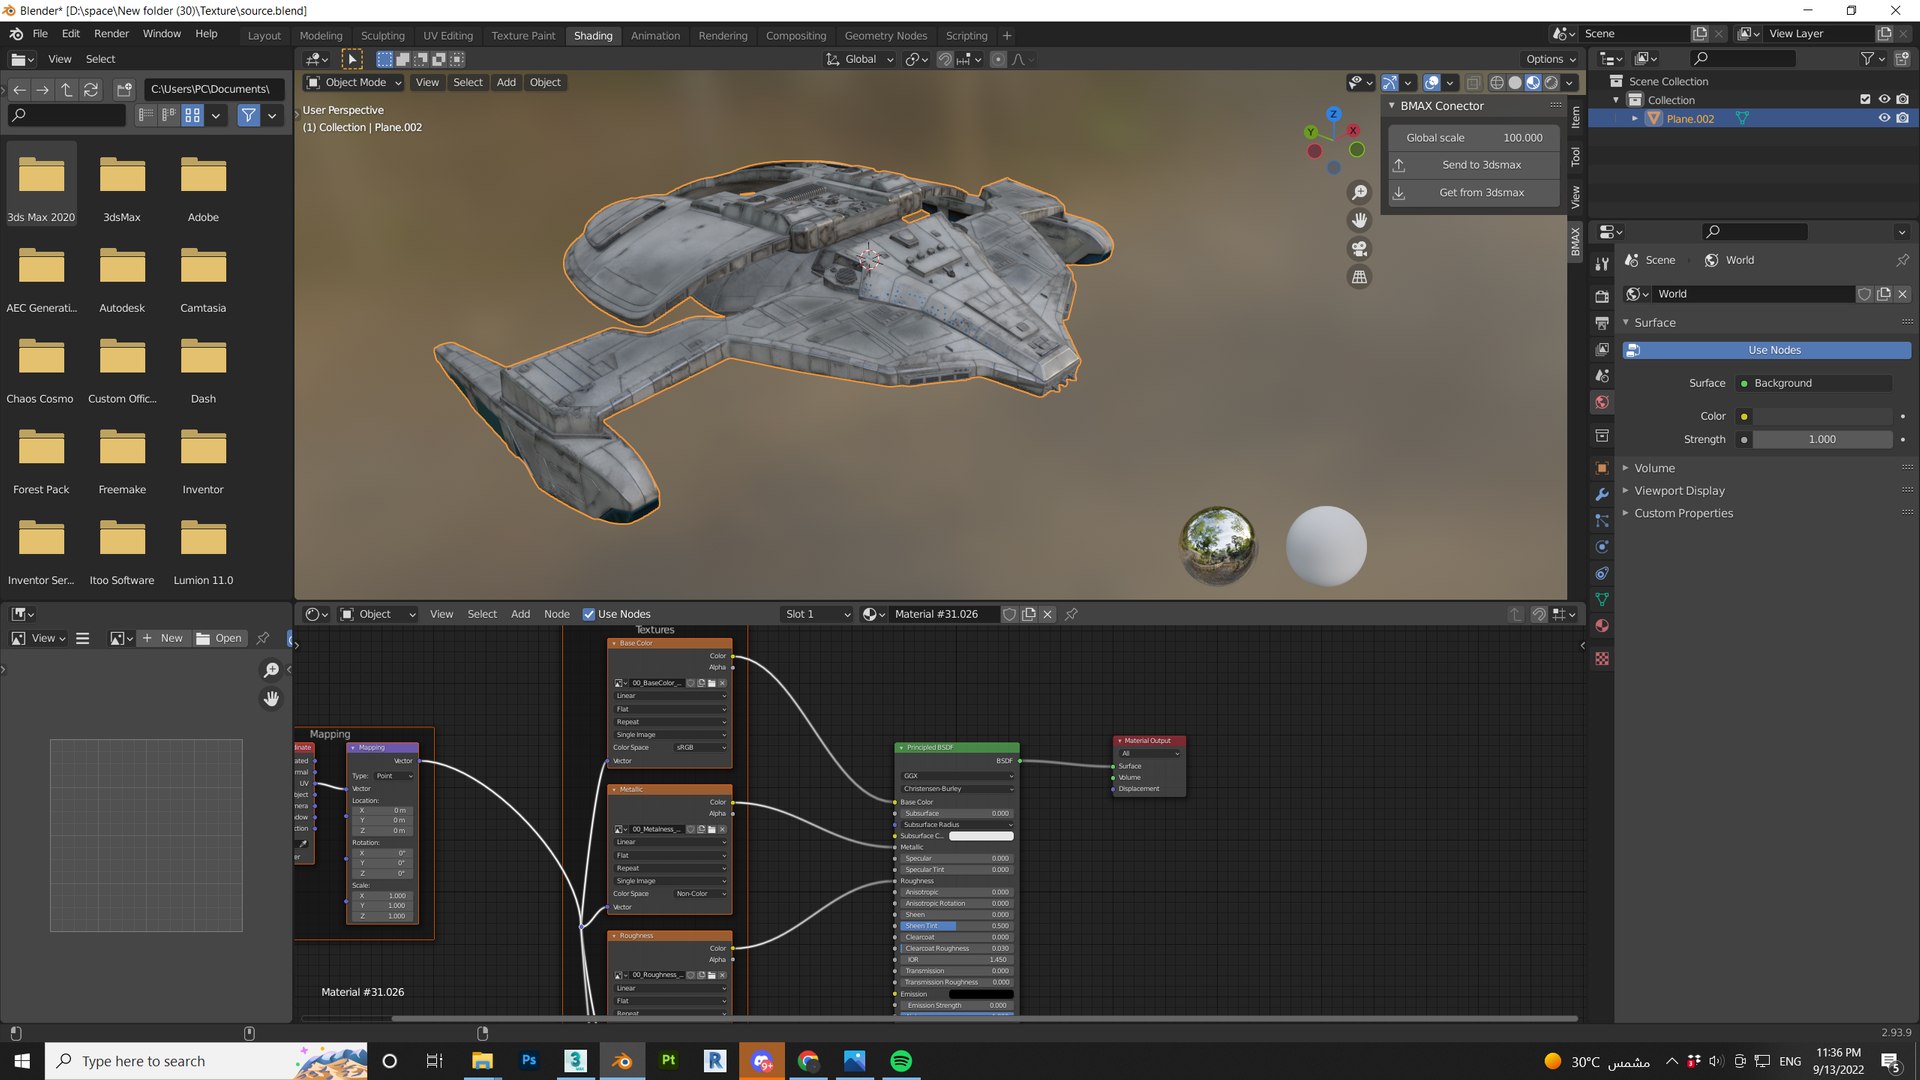Toggle viewport overlays button

point(1432,83)
